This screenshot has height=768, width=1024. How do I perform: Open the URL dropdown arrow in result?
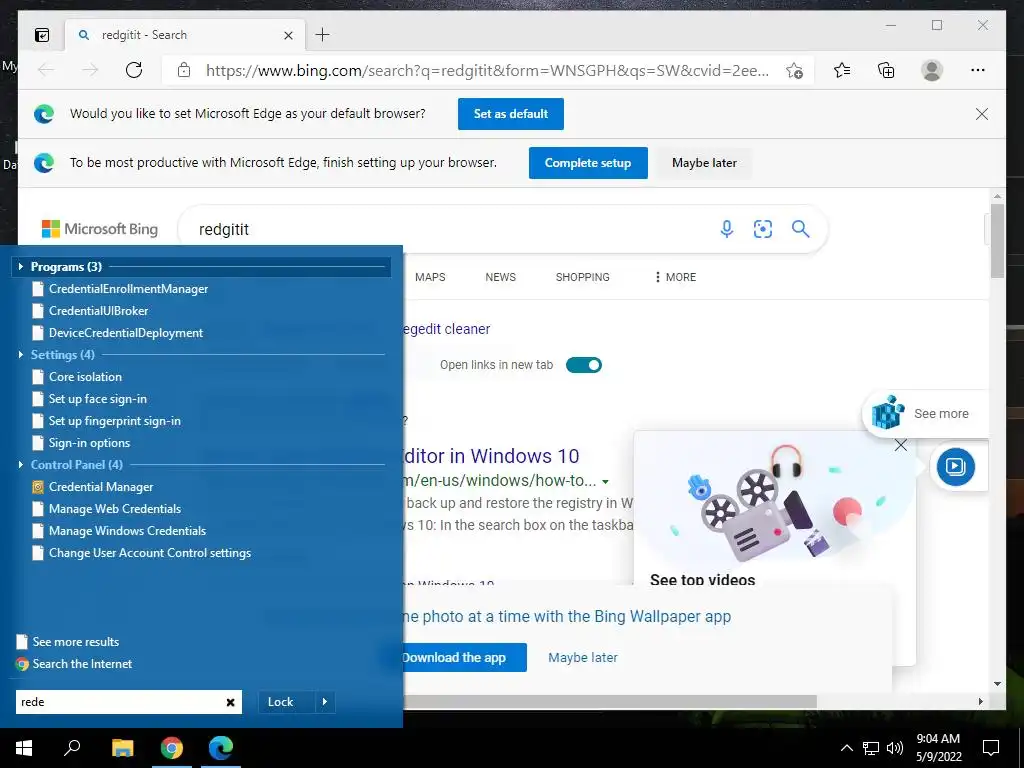tap(605, 482)
